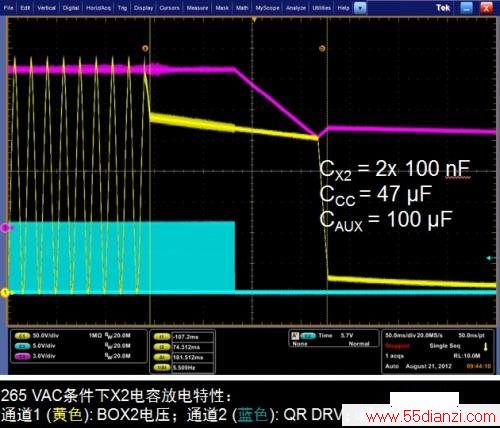
Task: Click the magenta C3 channel badge
Action: [x=22, y=356]
